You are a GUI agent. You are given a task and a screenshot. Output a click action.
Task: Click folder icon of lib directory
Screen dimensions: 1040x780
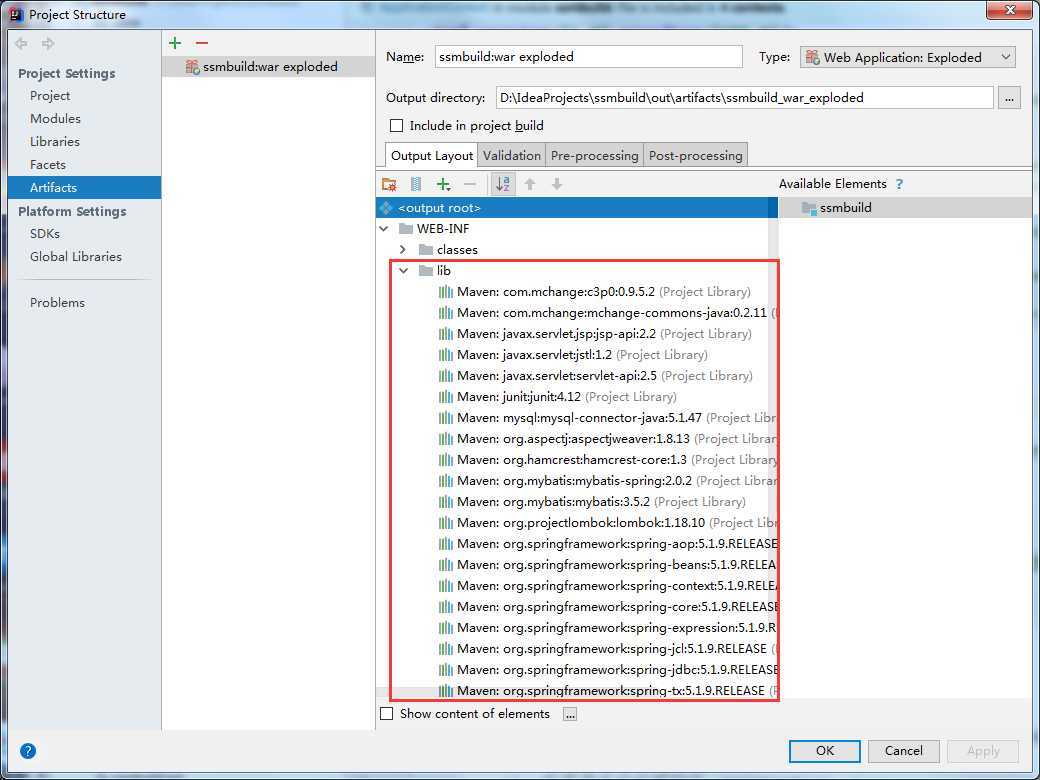click(x=426, y=271)
